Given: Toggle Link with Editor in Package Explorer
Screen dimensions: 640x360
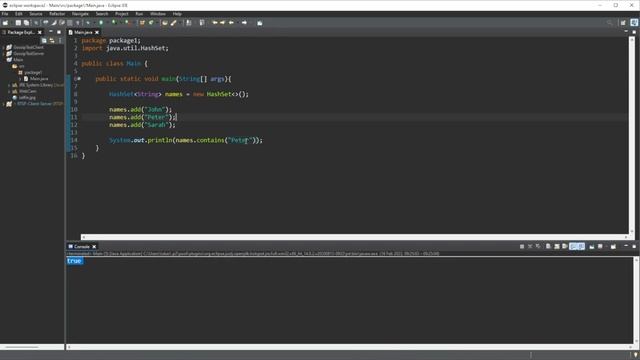Looking at the screenshot, I should click(x=52, y=40).
